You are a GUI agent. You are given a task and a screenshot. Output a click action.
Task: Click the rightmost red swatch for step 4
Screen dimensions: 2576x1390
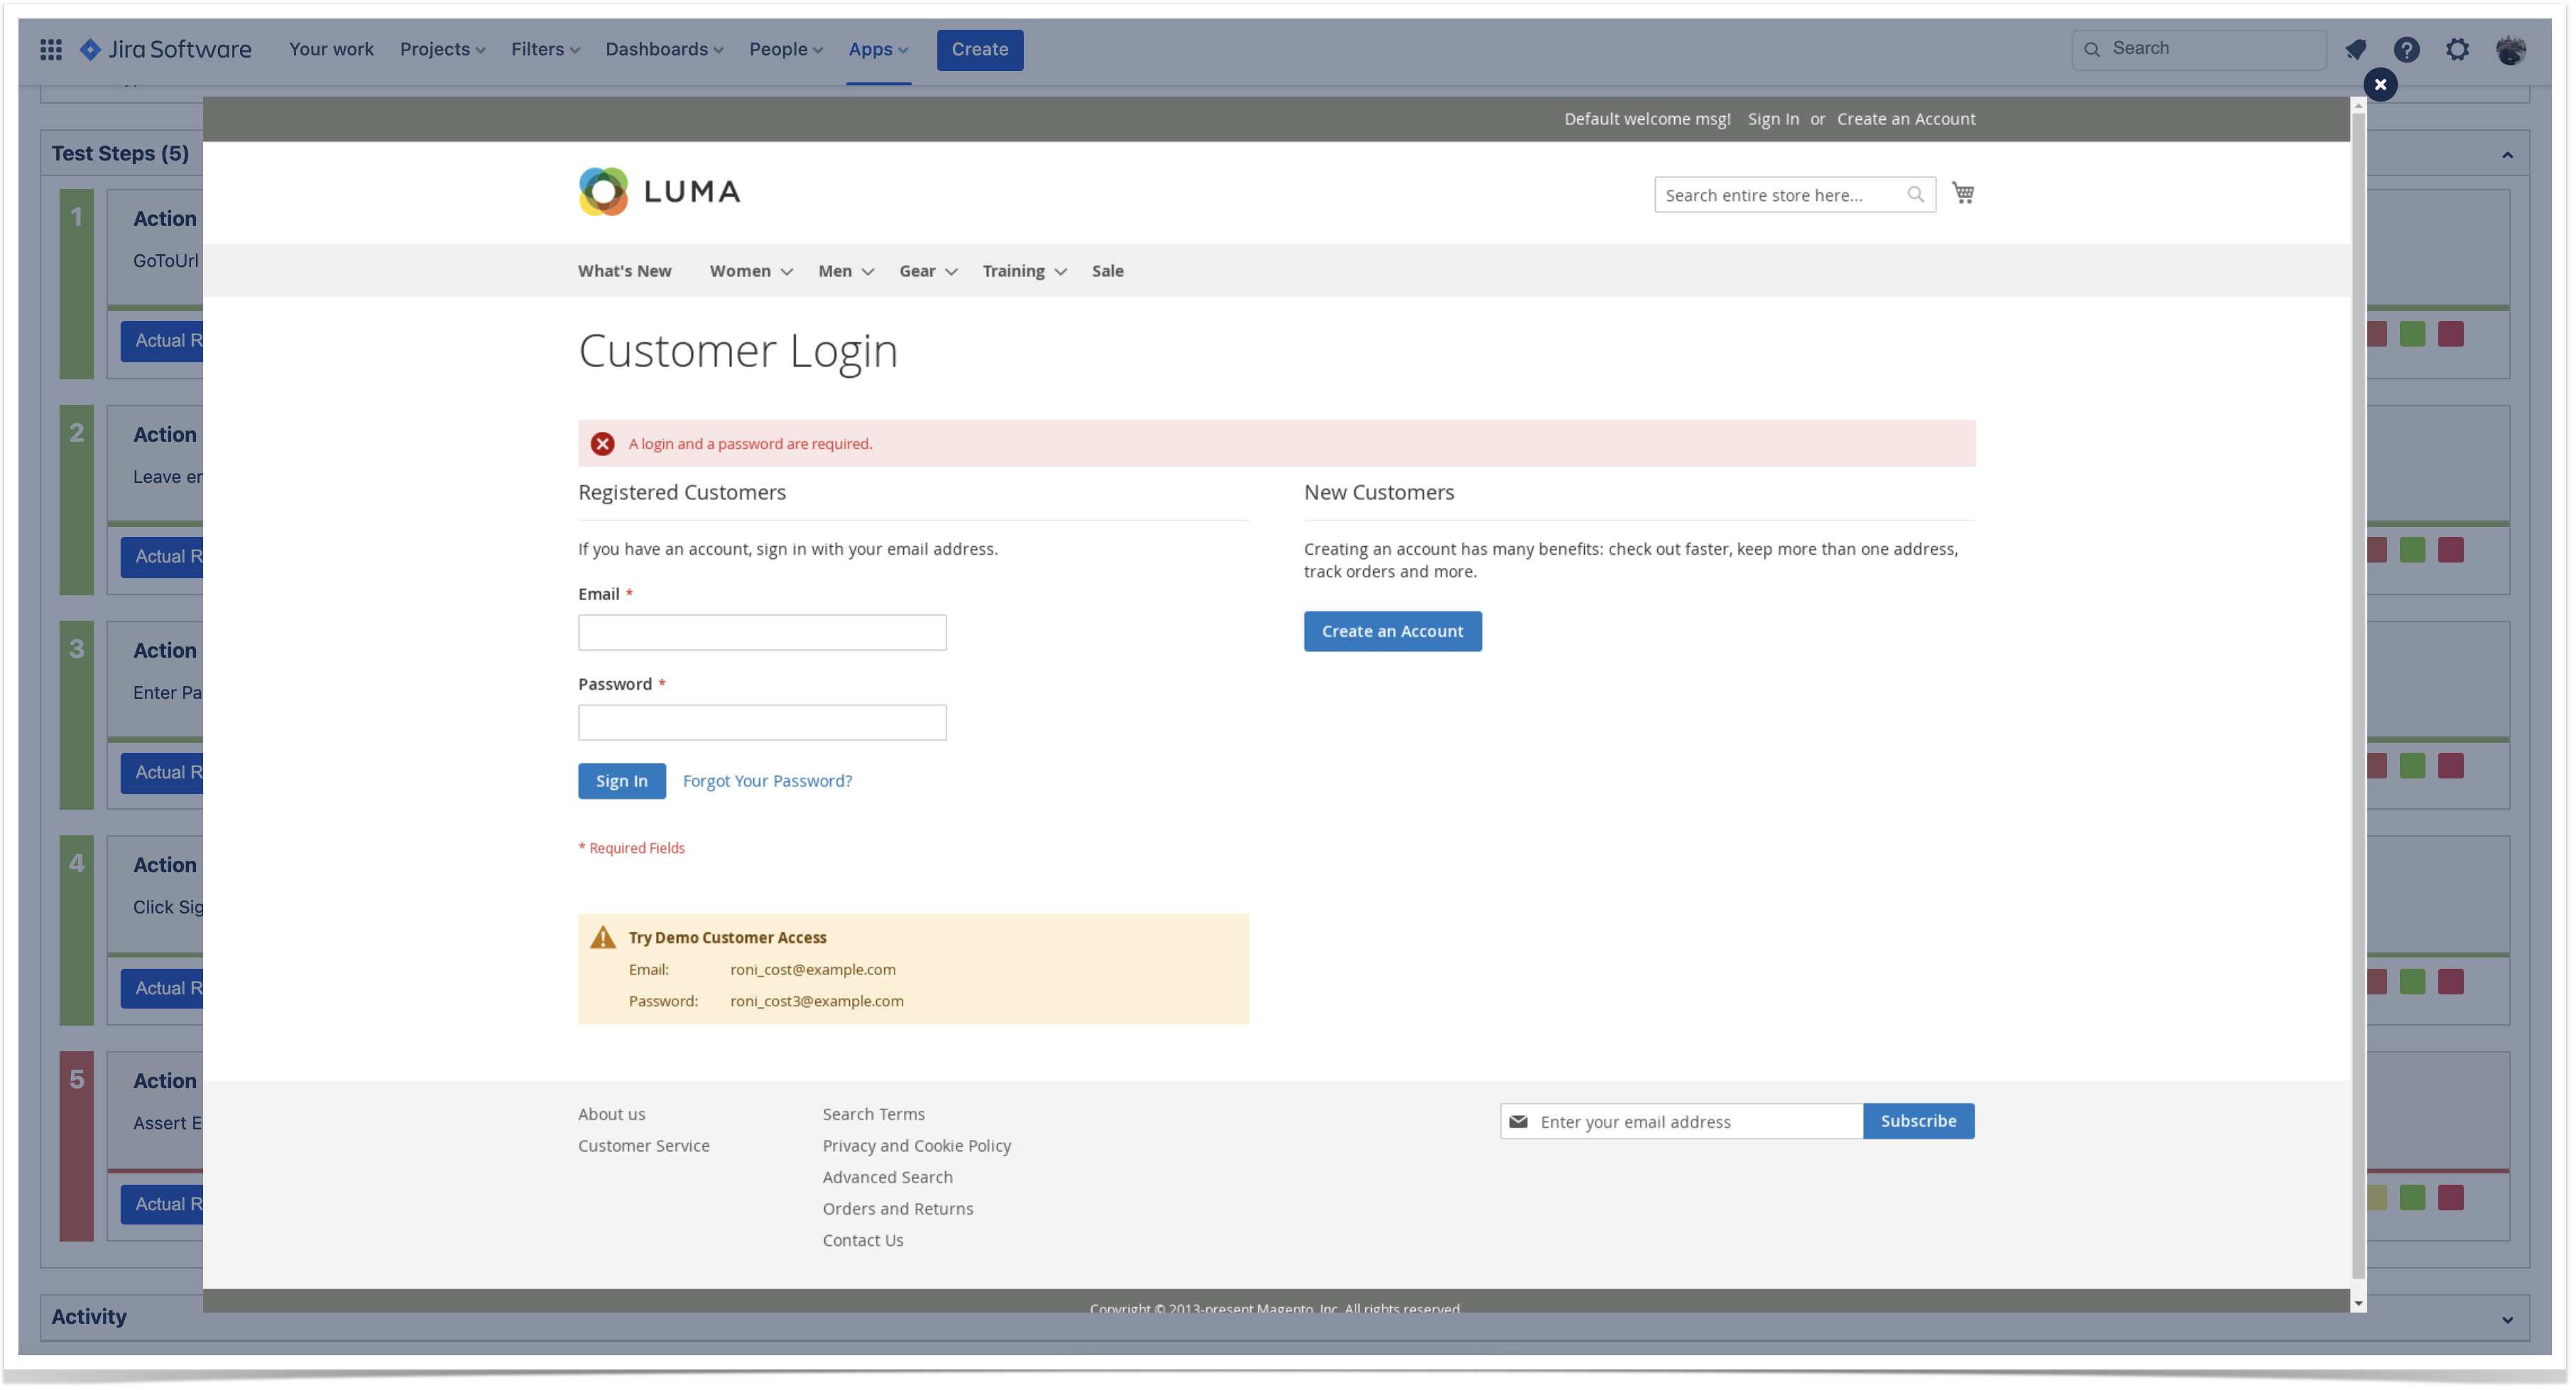[2450, 982]
